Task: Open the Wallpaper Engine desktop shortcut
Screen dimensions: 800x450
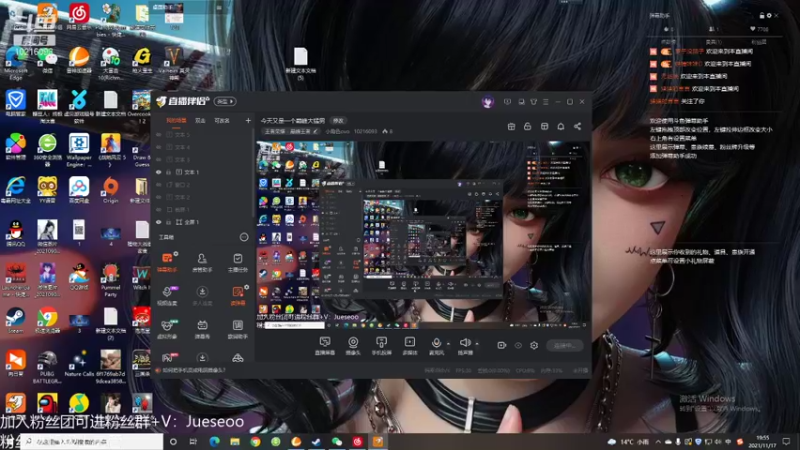Action: (79, 149)
